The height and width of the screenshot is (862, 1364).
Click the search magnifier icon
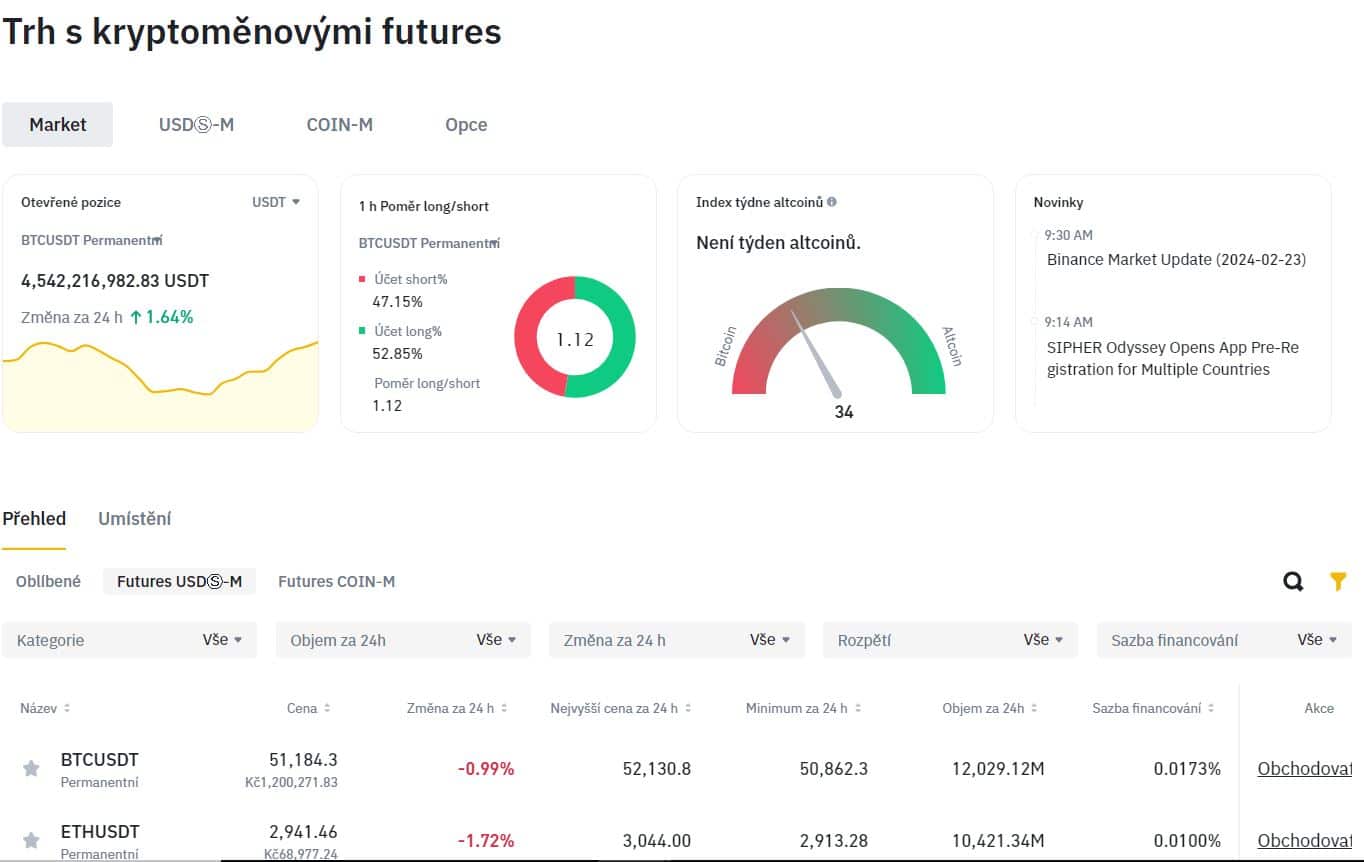click(x=1293, y=582)
